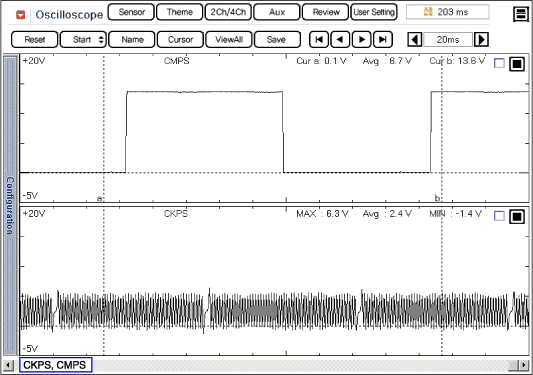The width and height of the screenshot is (533, 375).
Task: Toggle the Cursor function
Action: pos(180,40)
